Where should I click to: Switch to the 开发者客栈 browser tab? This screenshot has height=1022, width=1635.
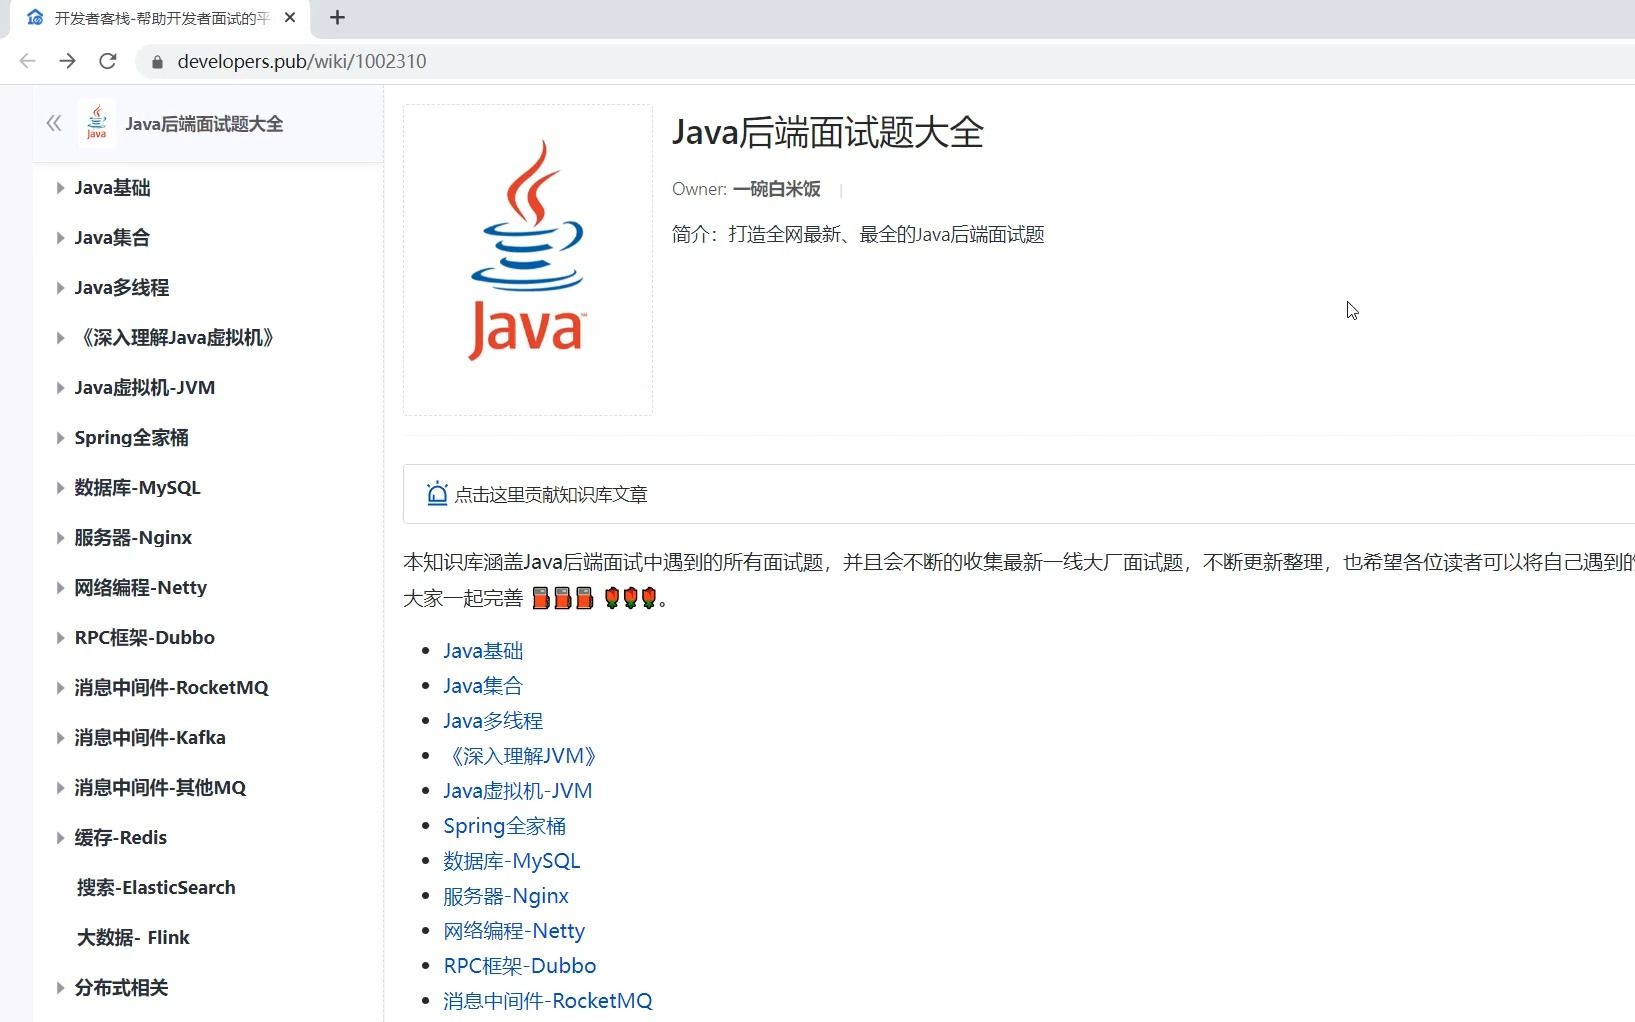[162, 18]
